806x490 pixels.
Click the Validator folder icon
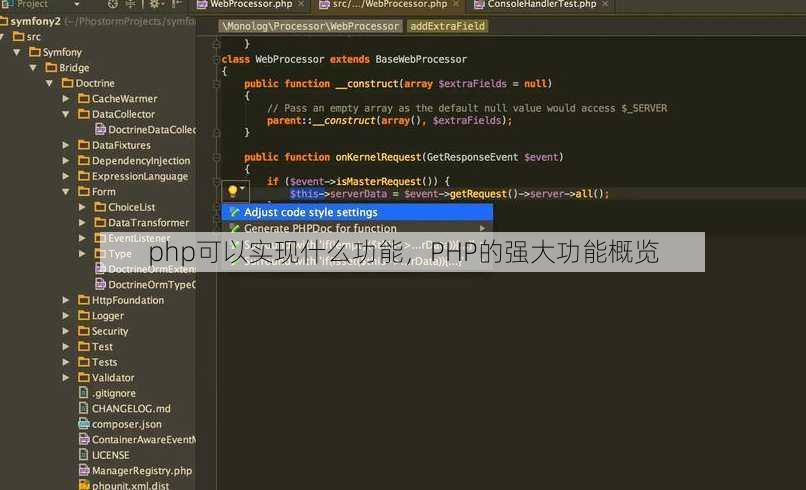[x=84, y=377]
